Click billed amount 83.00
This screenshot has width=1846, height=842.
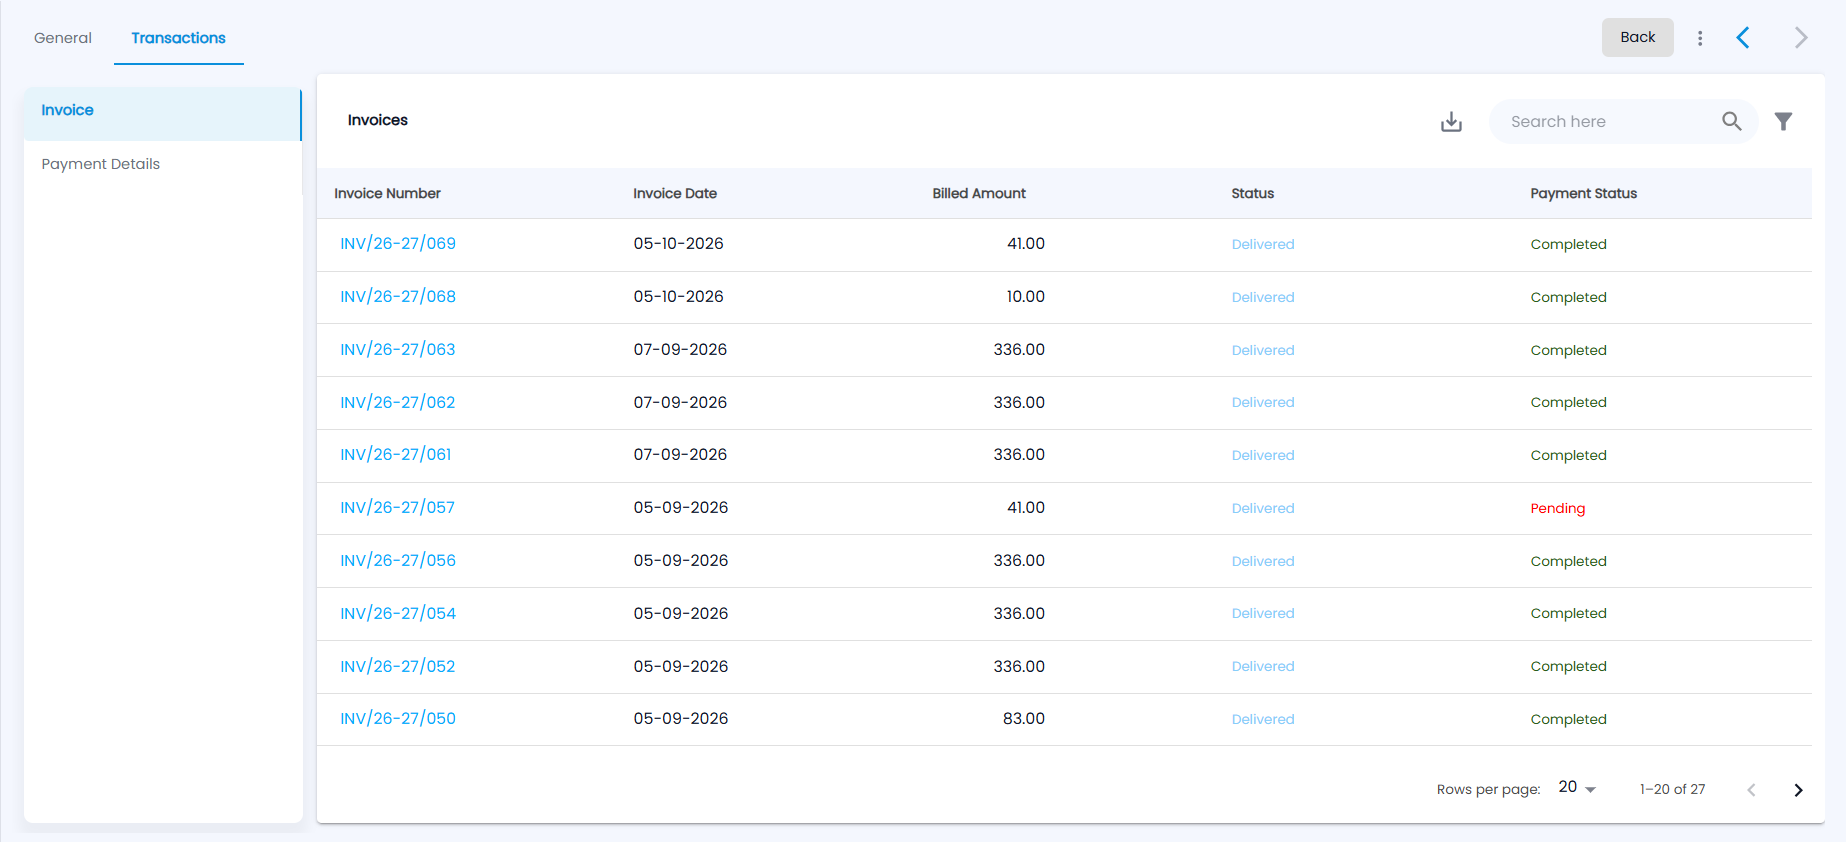[1024, 719]
